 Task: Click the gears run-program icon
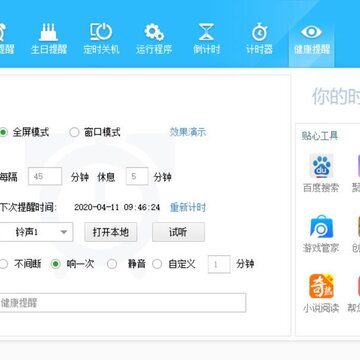(x=154, y=32)
